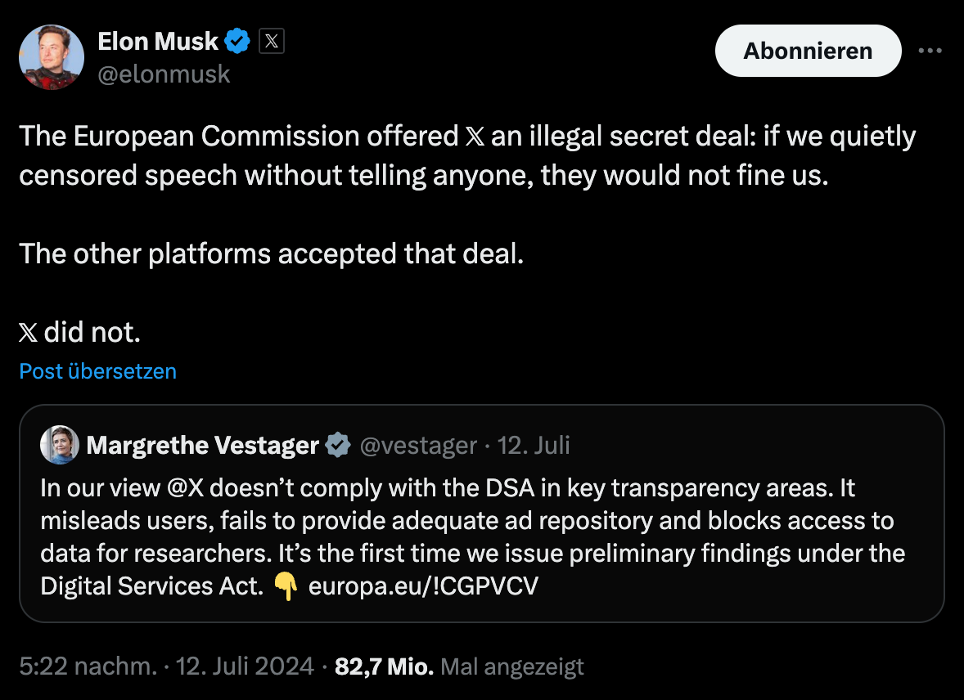
Task: Click Margrethe Vestager's avatar in quoted post
Action: [60, 445]
